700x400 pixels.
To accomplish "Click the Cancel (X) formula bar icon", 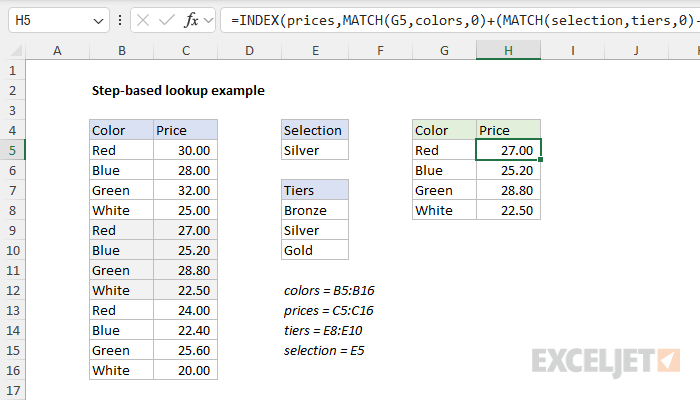I will pos(143,20).
